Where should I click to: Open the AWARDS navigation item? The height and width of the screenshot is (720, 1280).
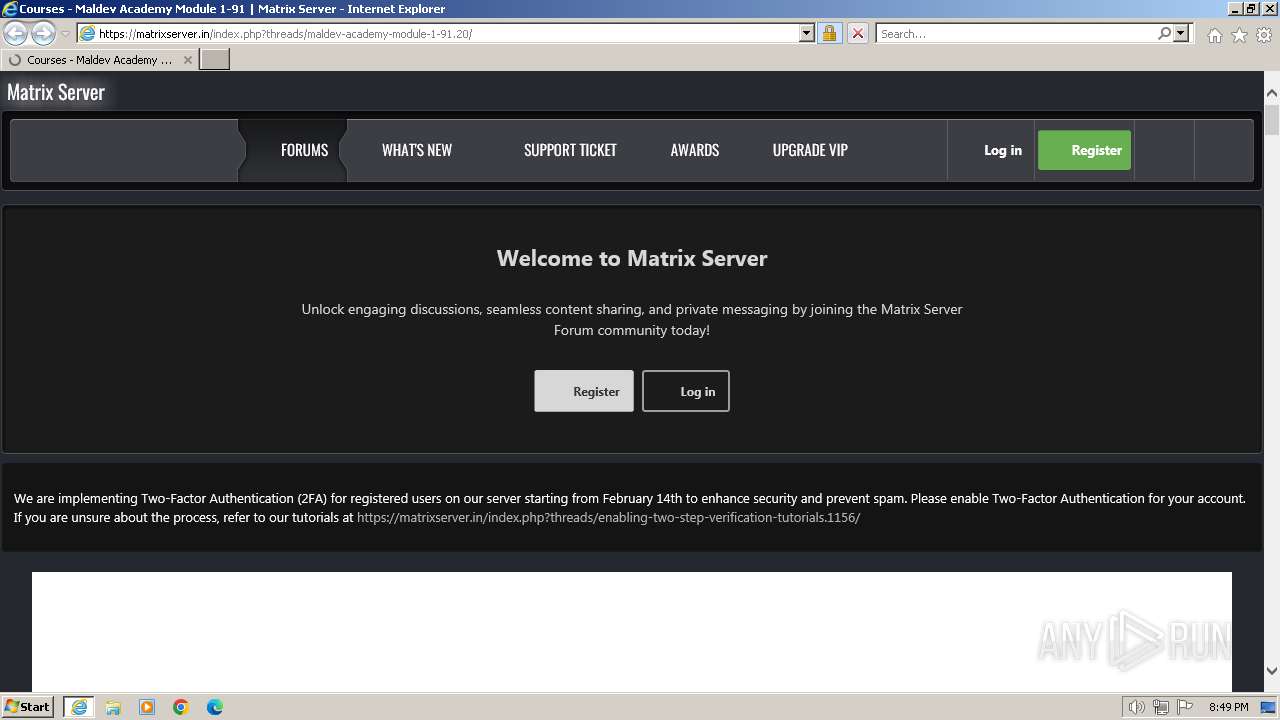coord(695,150)
